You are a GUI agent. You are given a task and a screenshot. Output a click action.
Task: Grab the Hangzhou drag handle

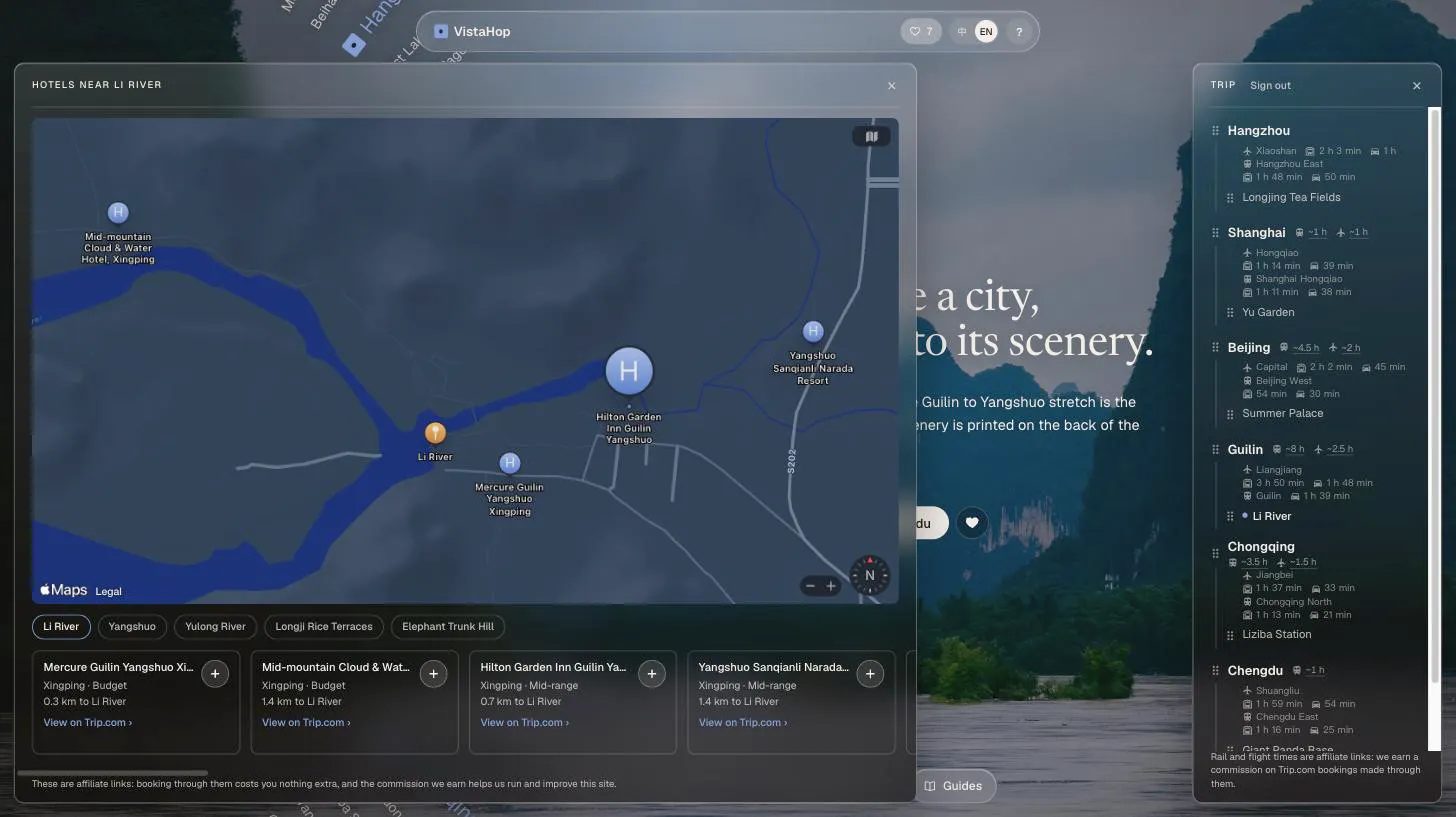pos(1216,131)
